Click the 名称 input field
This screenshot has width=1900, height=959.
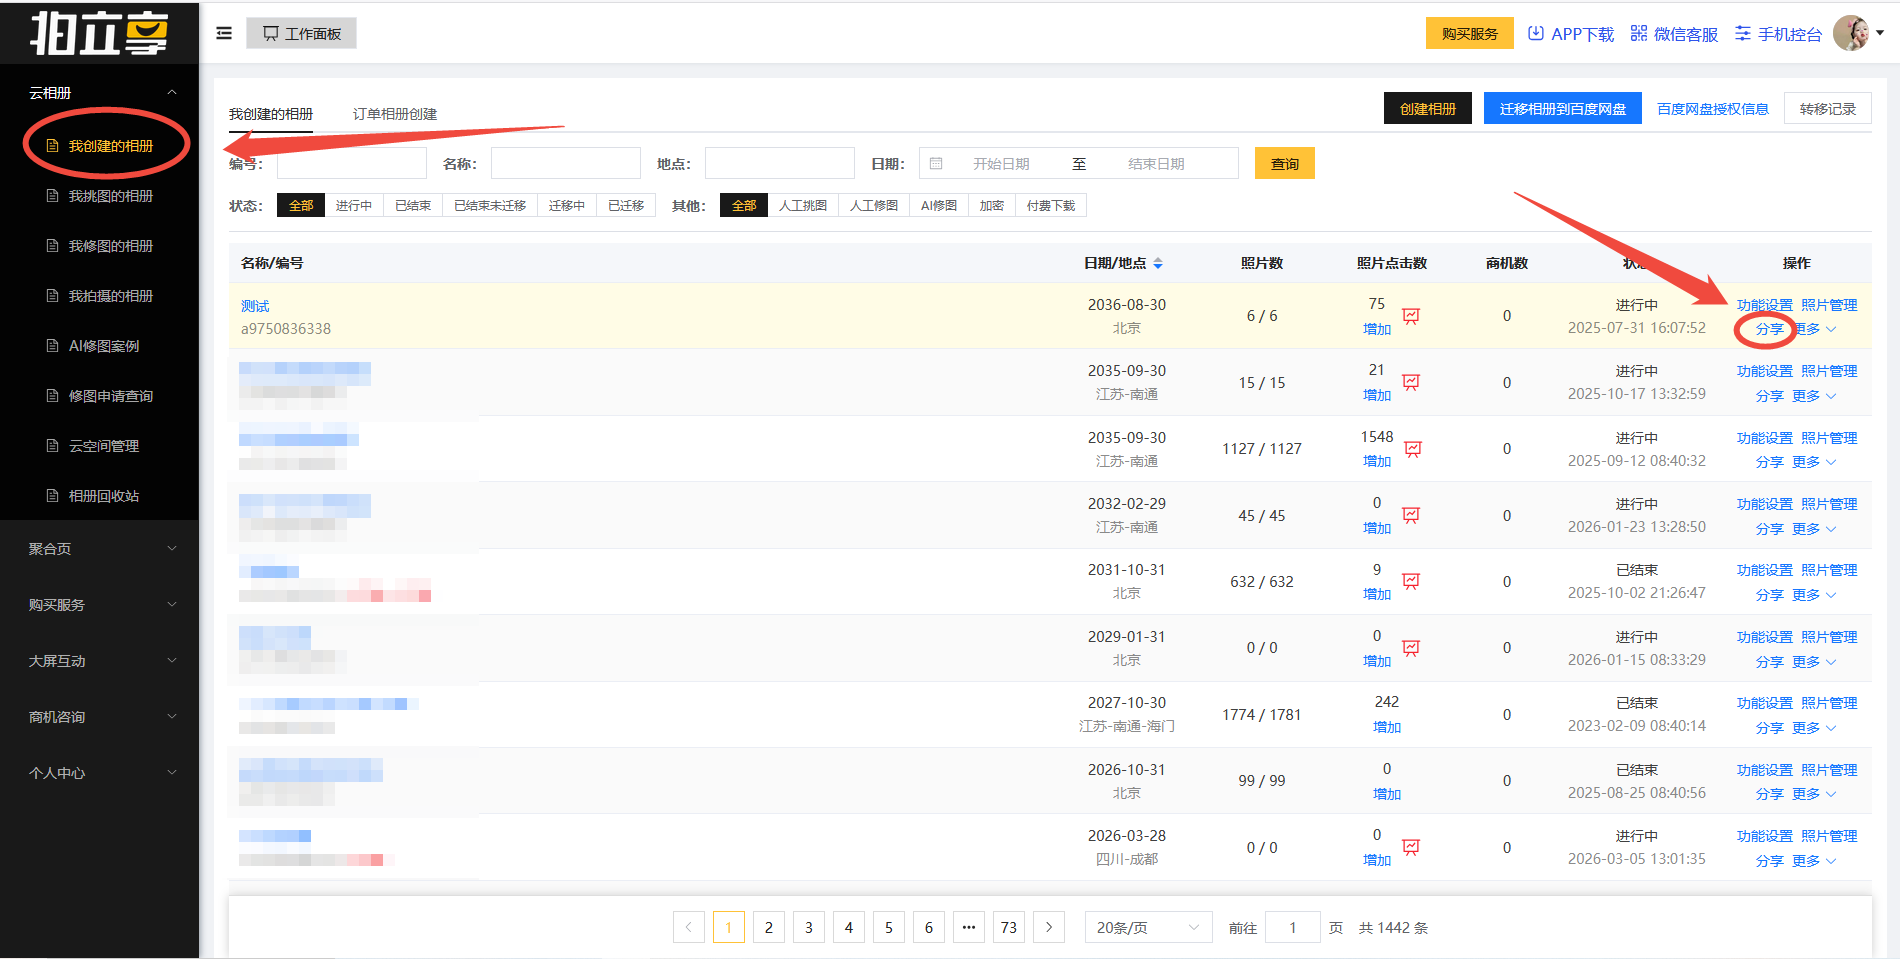click(x=565, y=163)
